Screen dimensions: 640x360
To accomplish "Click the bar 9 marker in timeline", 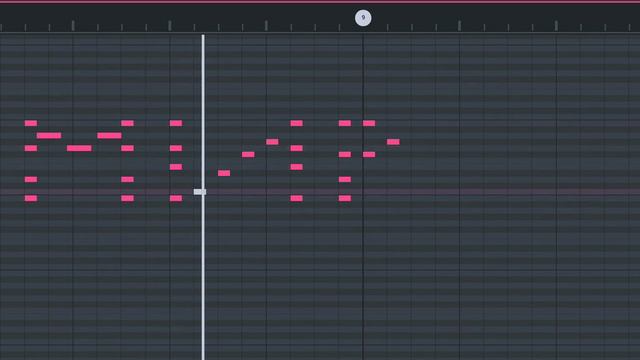I will click(363, 18).
